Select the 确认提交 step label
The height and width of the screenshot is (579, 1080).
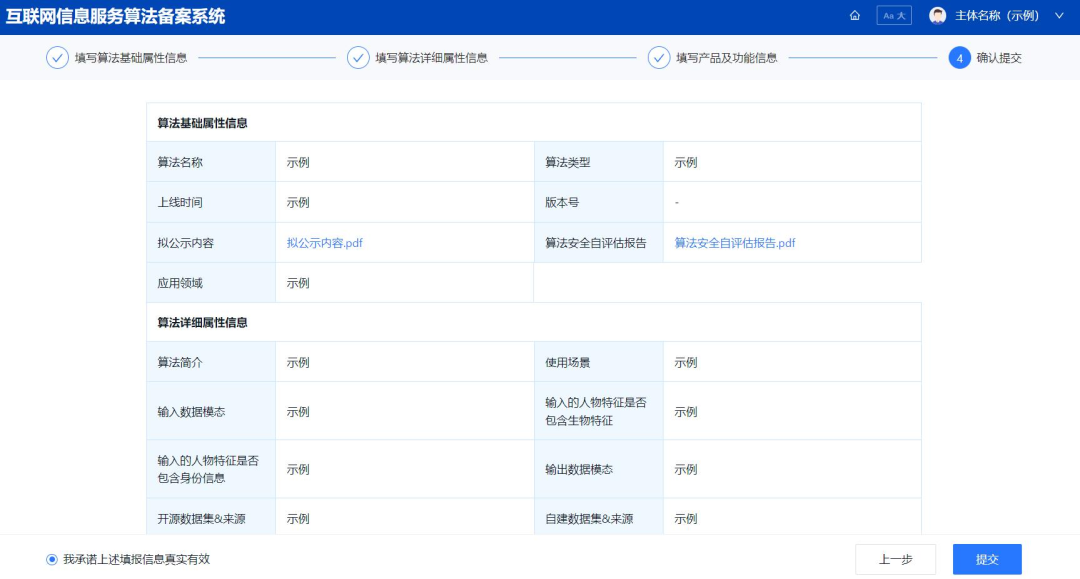999,58
